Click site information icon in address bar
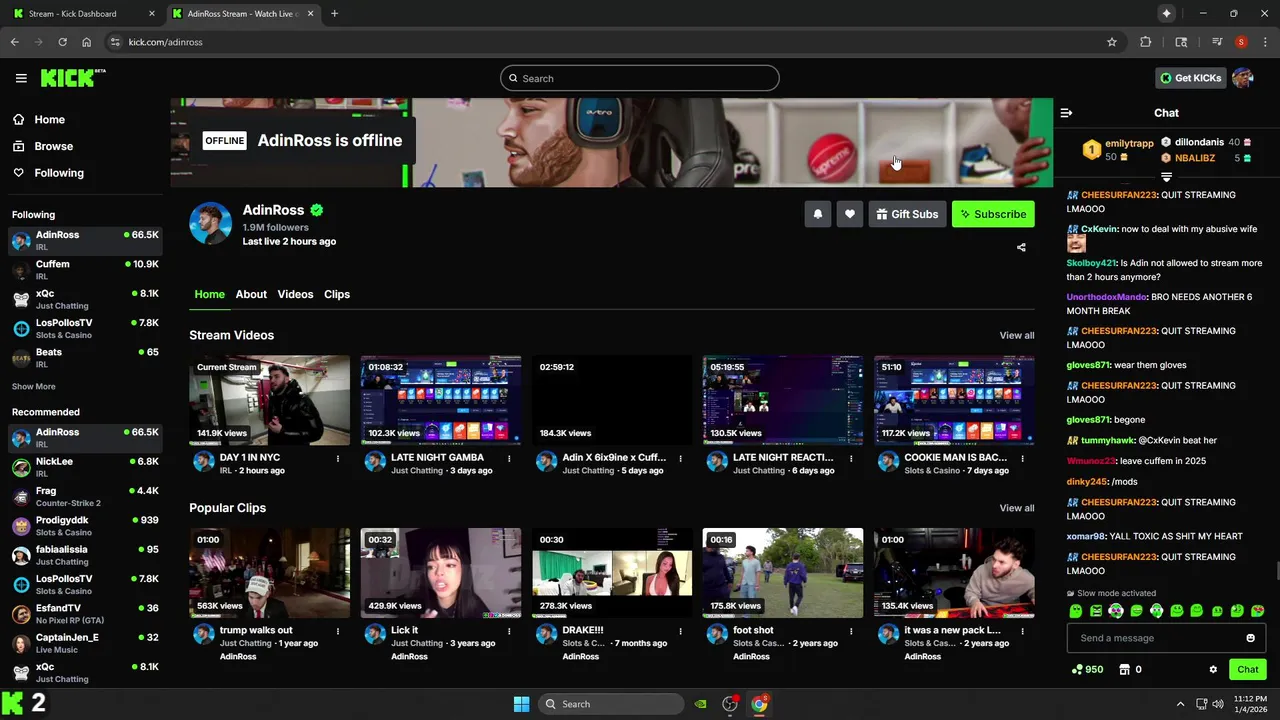This screenshot has width=1280, height=720. (x=115, y=42)
